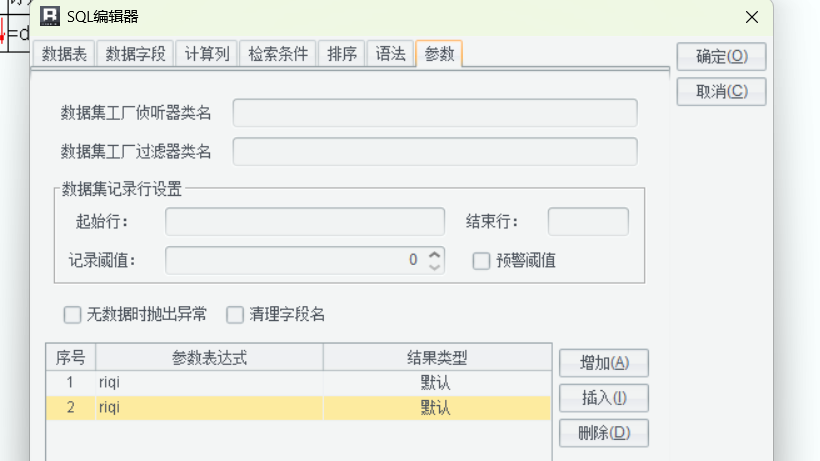Click the SQL编辑器 title bar icon

(49, 15)
